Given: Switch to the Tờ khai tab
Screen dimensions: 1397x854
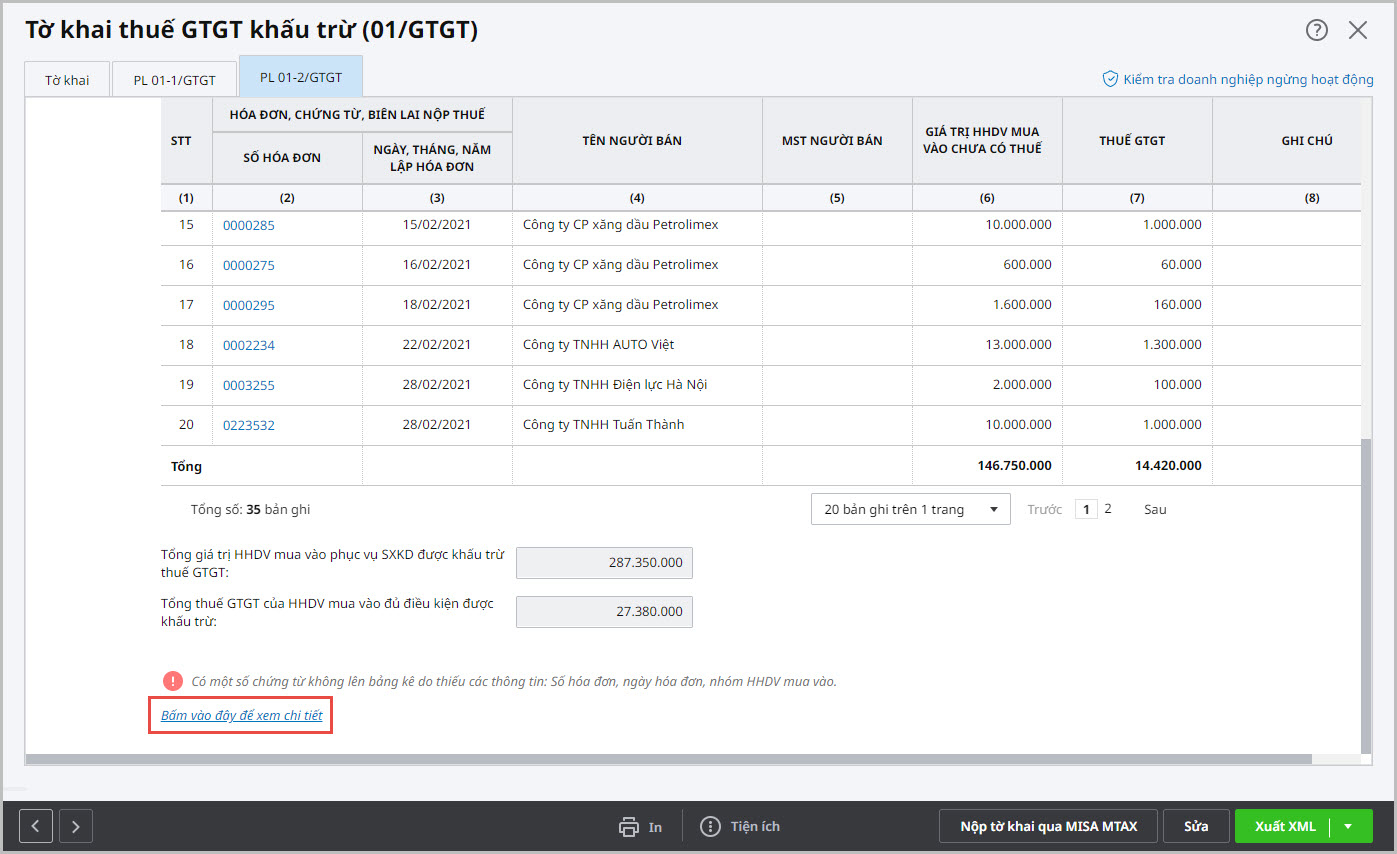Looking at the screenshot, I should pos(67,80).
